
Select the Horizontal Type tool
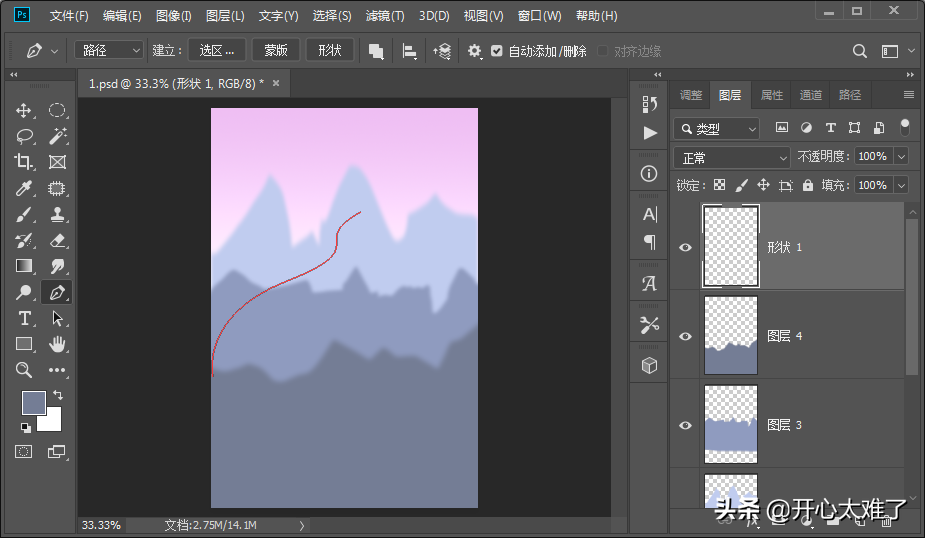tap(24, 319)
